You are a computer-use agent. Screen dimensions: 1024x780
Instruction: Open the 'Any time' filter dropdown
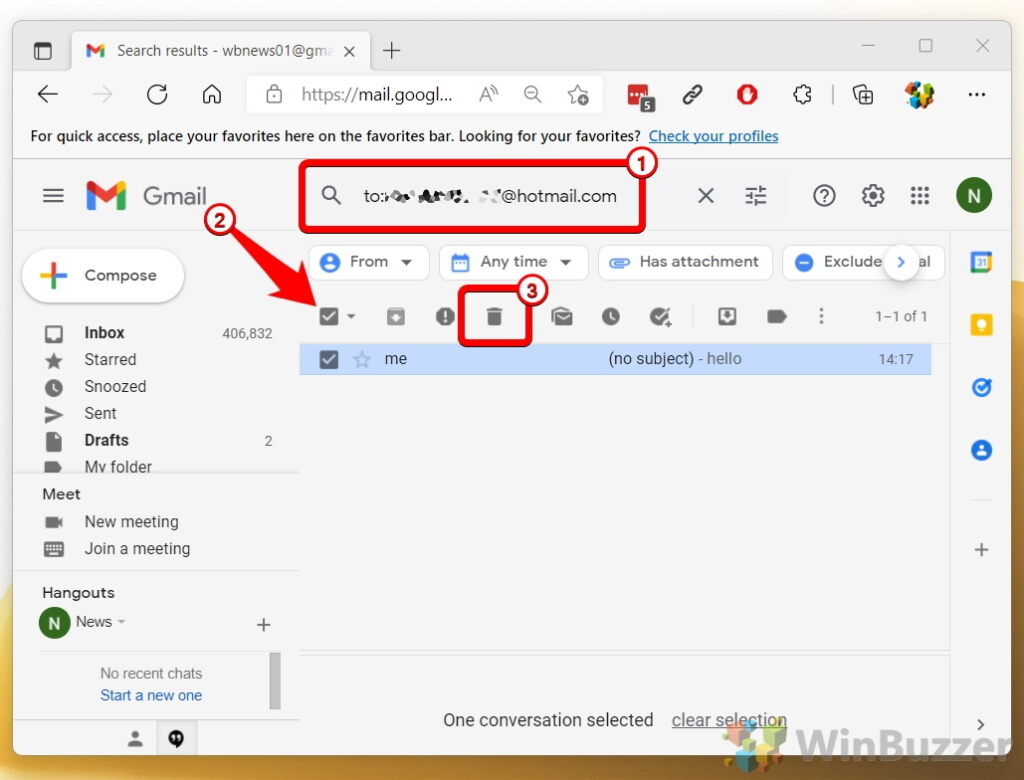point(513,262)
